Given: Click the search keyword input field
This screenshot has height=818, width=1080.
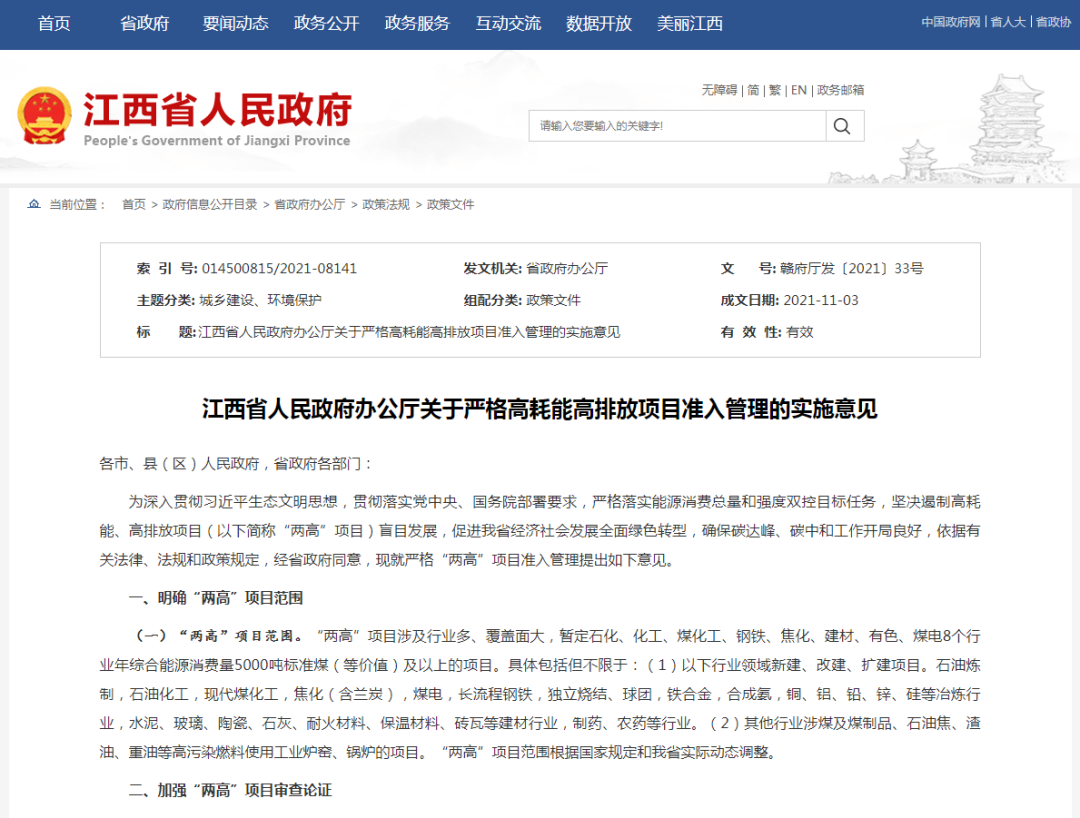Looking at the screenshot, I should pos(678,126).
